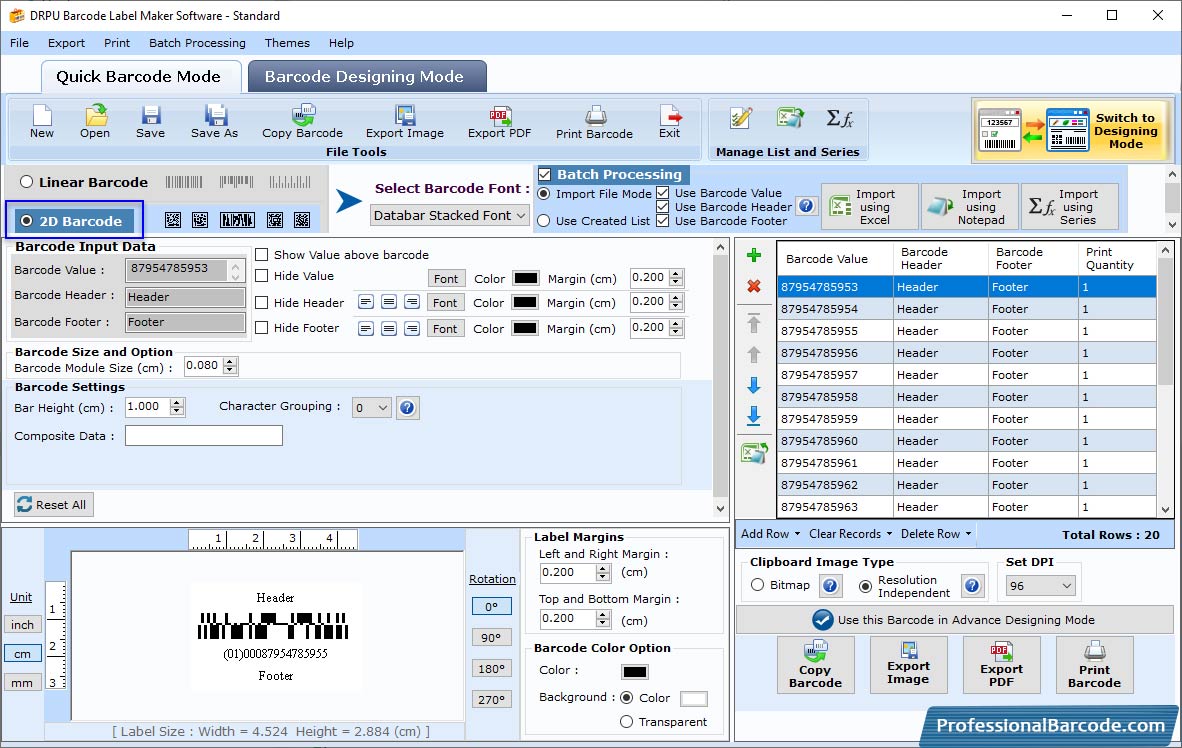
Task: Set rotation to 180 degrees
Action: pos(491,669)
